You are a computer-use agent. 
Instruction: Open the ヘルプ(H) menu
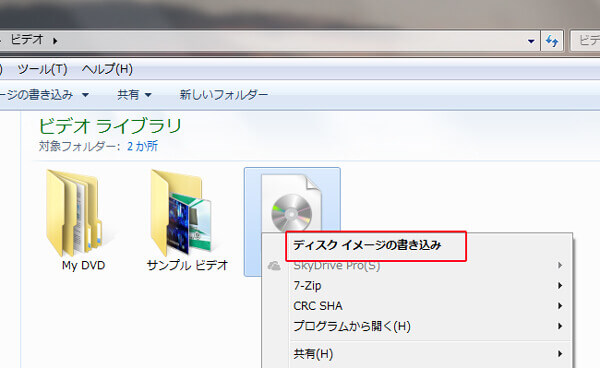point(107,69)
